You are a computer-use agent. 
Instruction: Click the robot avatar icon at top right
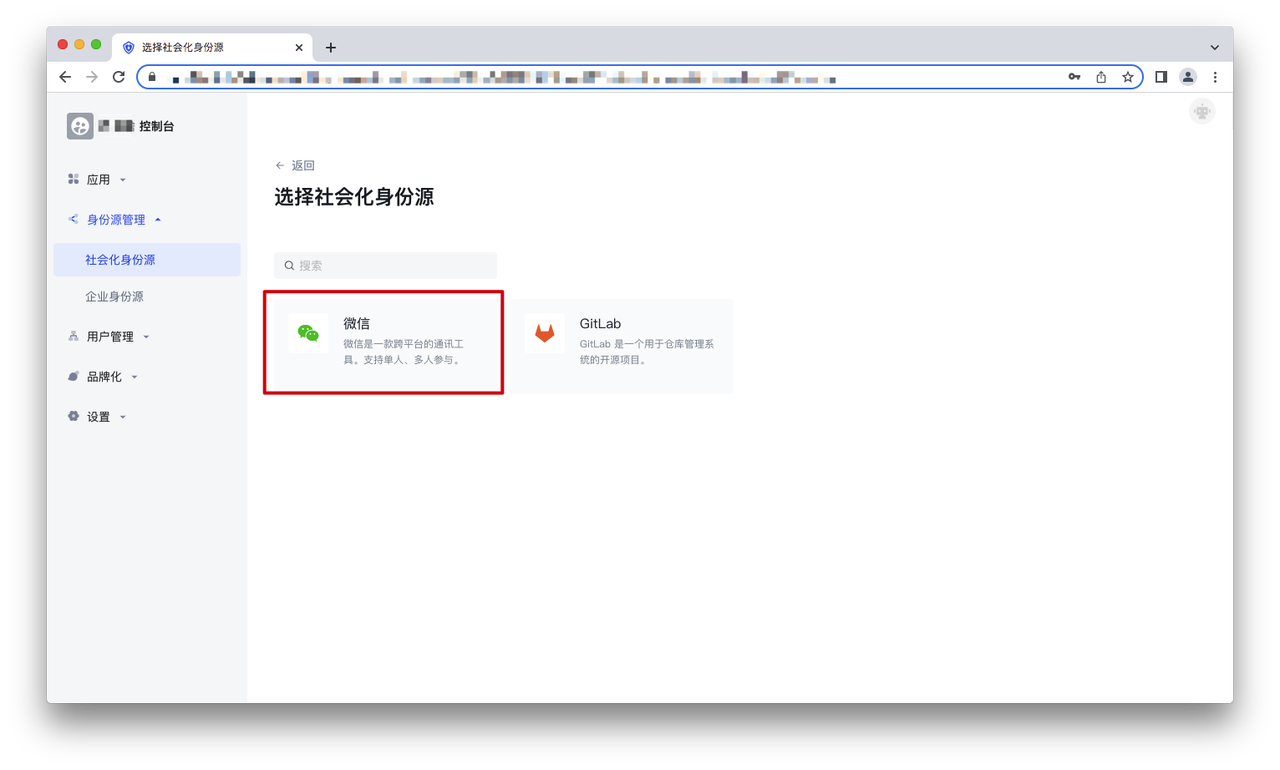point(1202,112)
